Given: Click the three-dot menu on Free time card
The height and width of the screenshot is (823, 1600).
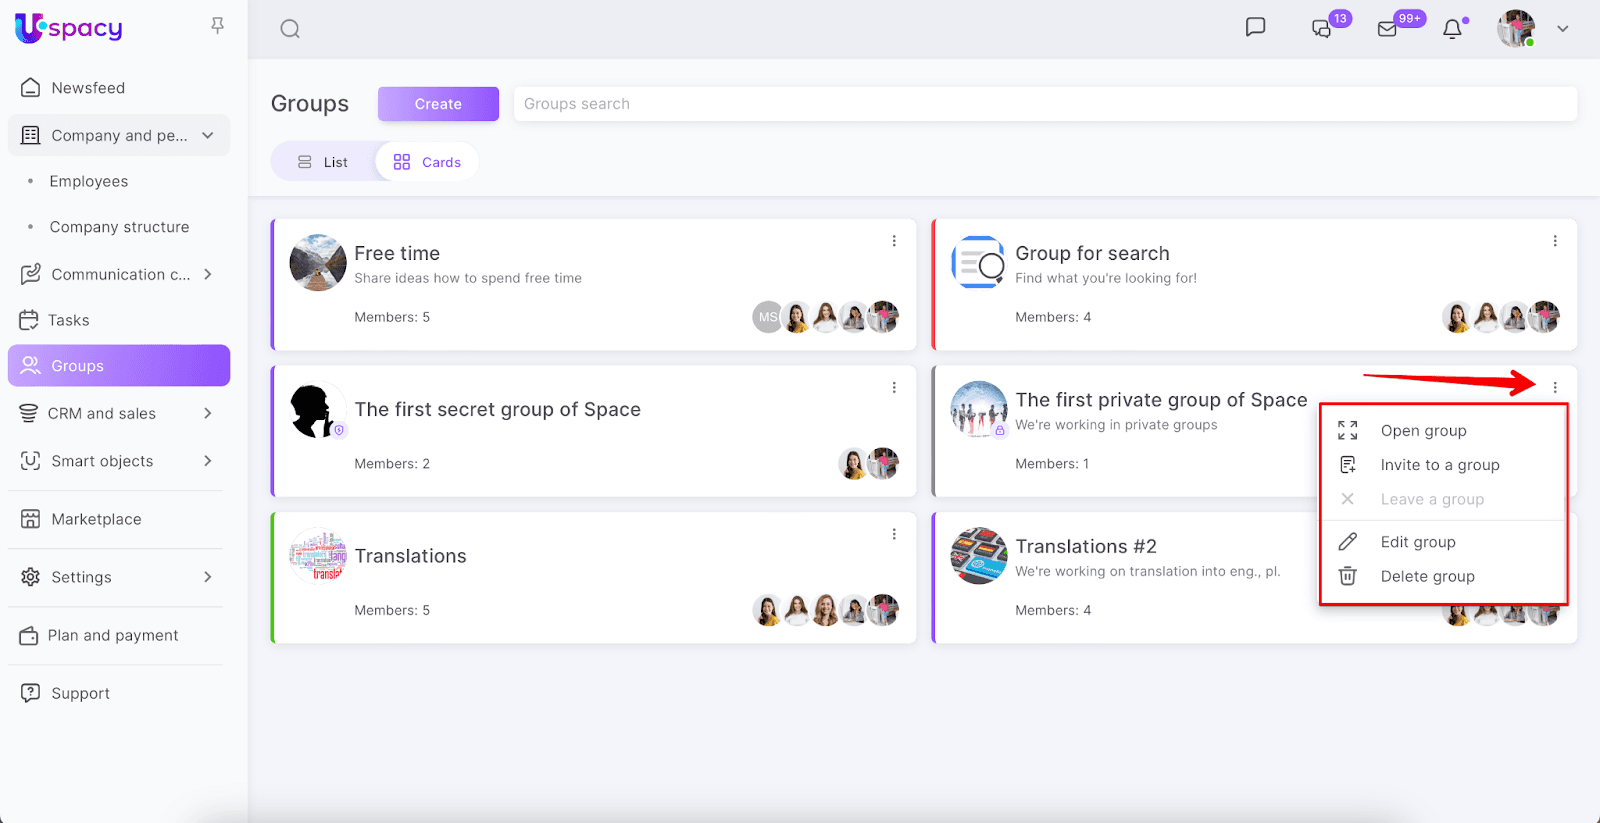Looking at the screenshot, I should click(894, 241).
